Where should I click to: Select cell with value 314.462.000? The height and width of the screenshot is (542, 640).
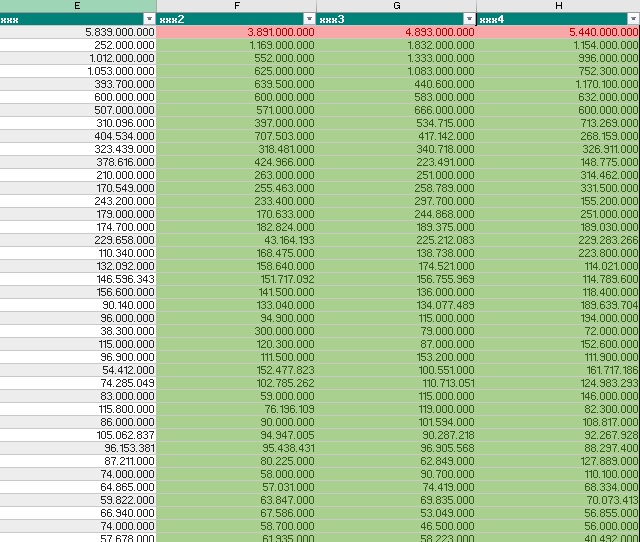click(558, 175)
